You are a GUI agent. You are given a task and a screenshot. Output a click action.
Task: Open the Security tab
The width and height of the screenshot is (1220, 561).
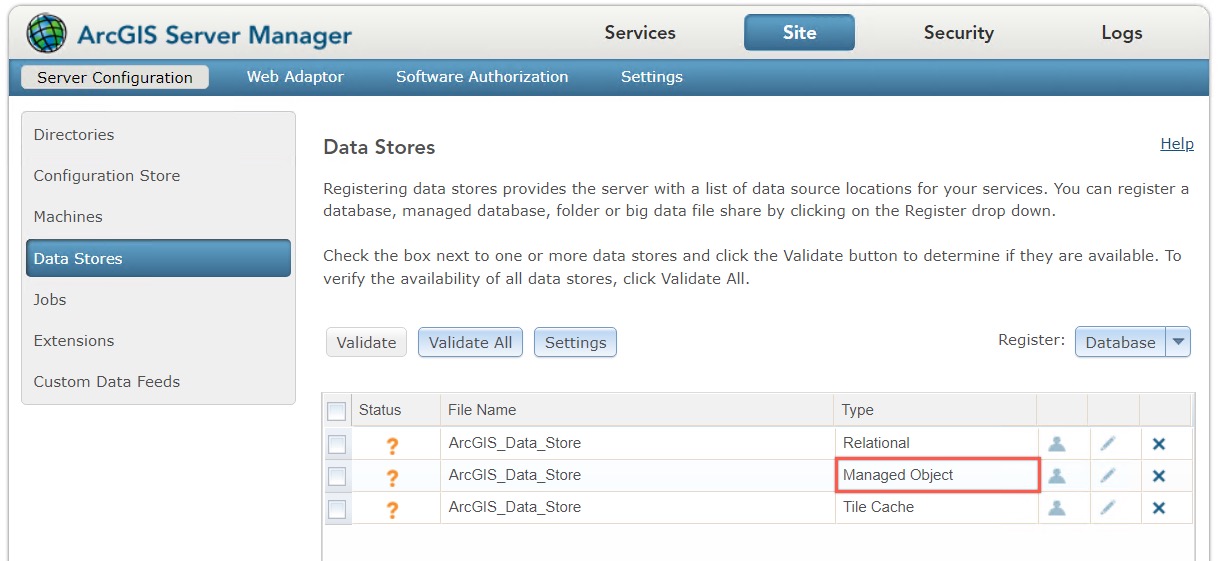[x=958, y=33]
